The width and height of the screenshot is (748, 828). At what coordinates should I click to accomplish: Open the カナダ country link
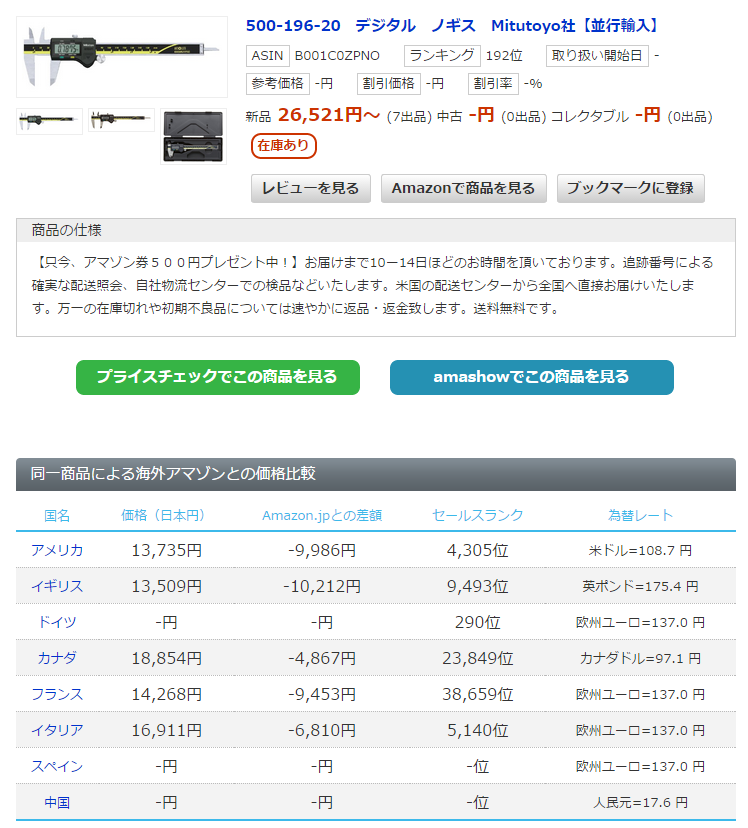57,658
